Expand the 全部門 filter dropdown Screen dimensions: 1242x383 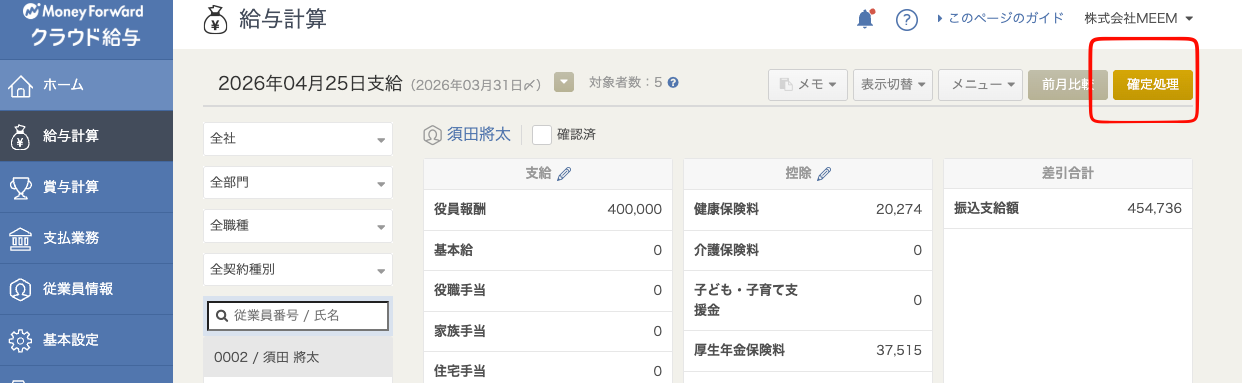298,183
